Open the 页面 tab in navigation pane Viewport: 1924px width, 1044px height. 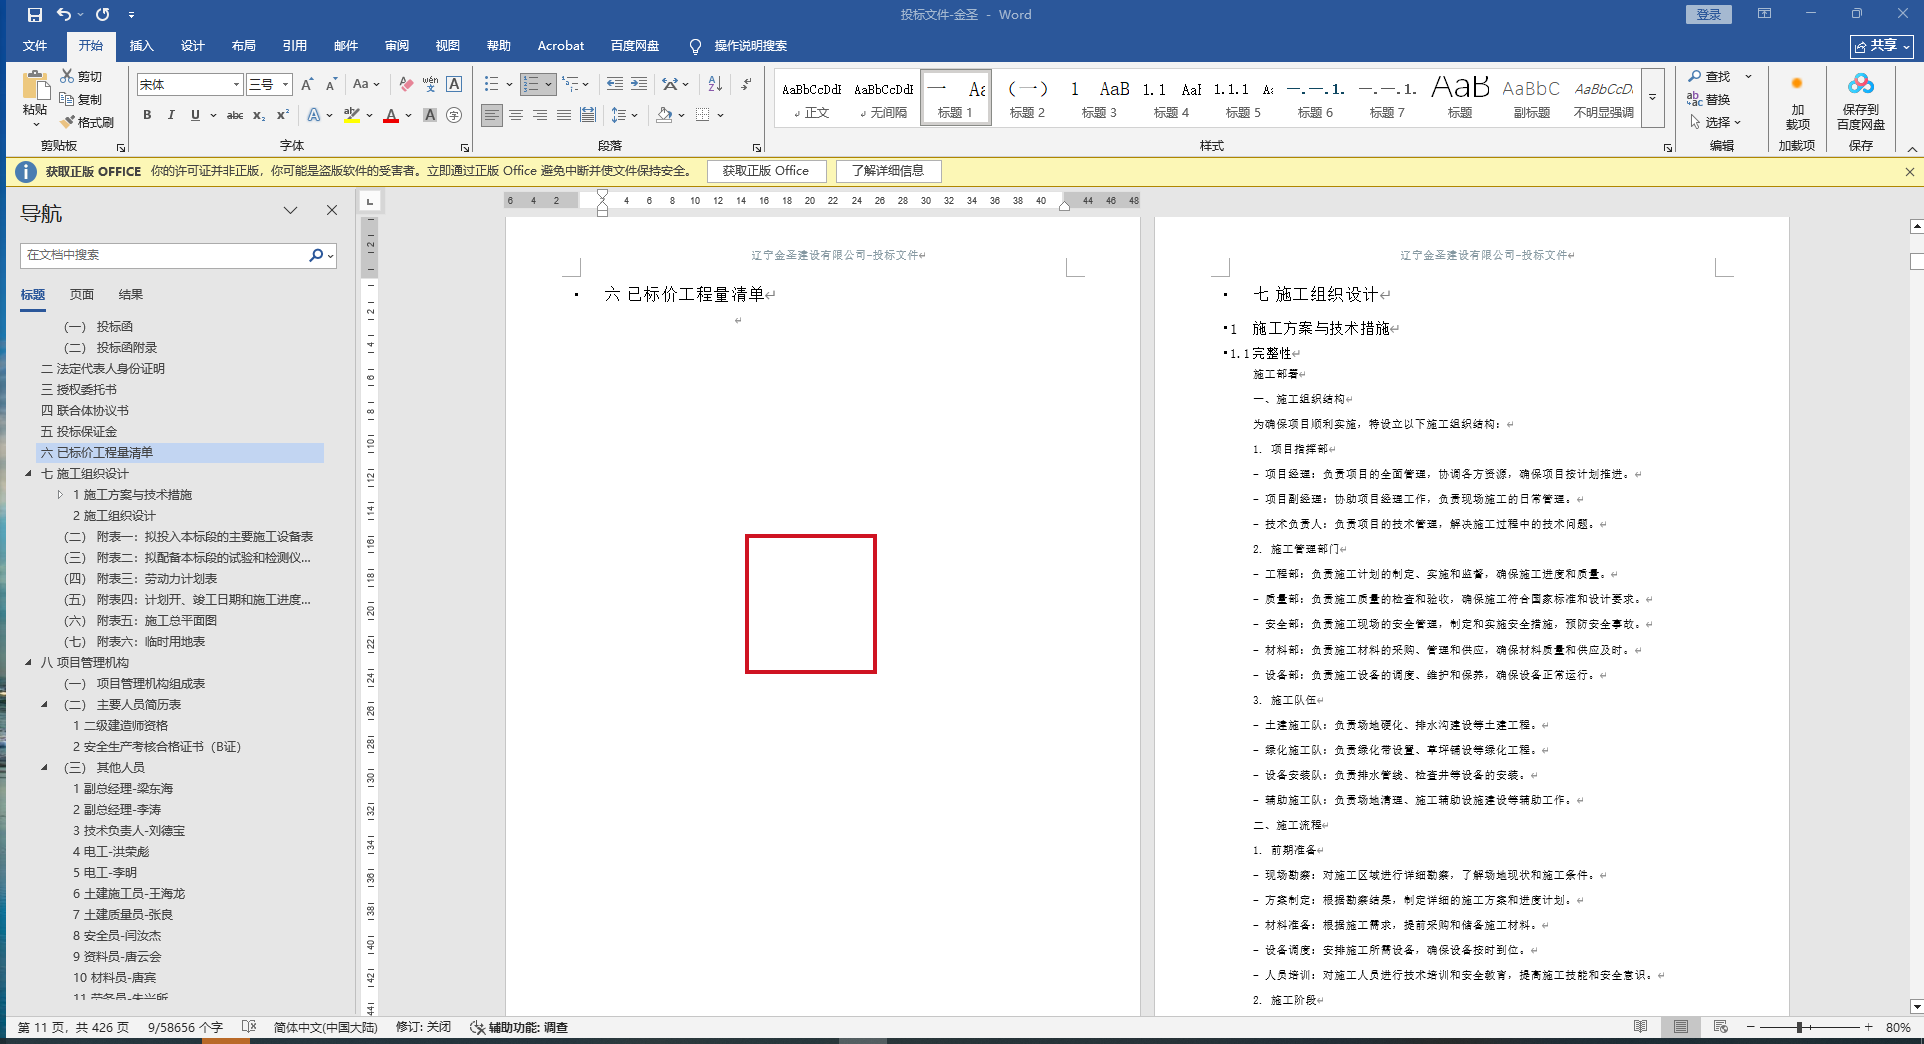[x=82, y=295]
